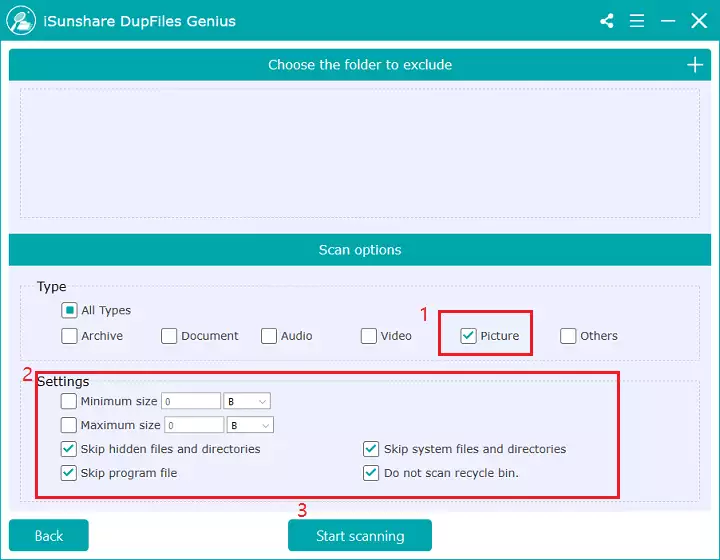The width and height of the screenshot is (720, 560).
Task: Enable the Others file type
Action: [x=568, y=336]
